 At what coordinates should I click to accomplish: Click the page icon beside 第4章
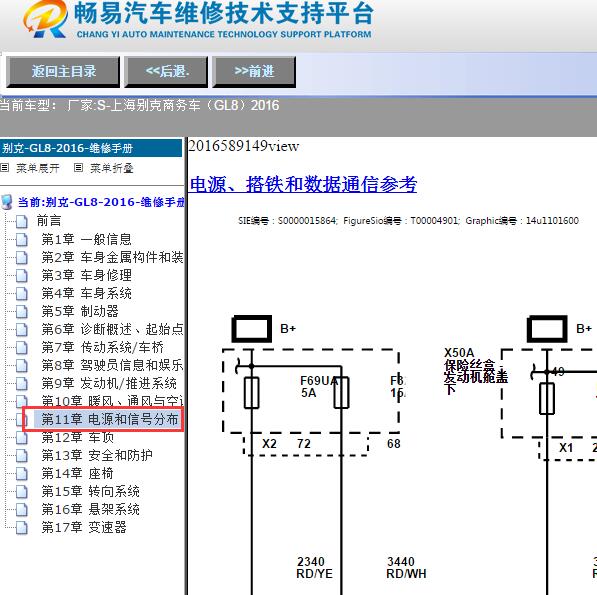(x=22, y=294)
